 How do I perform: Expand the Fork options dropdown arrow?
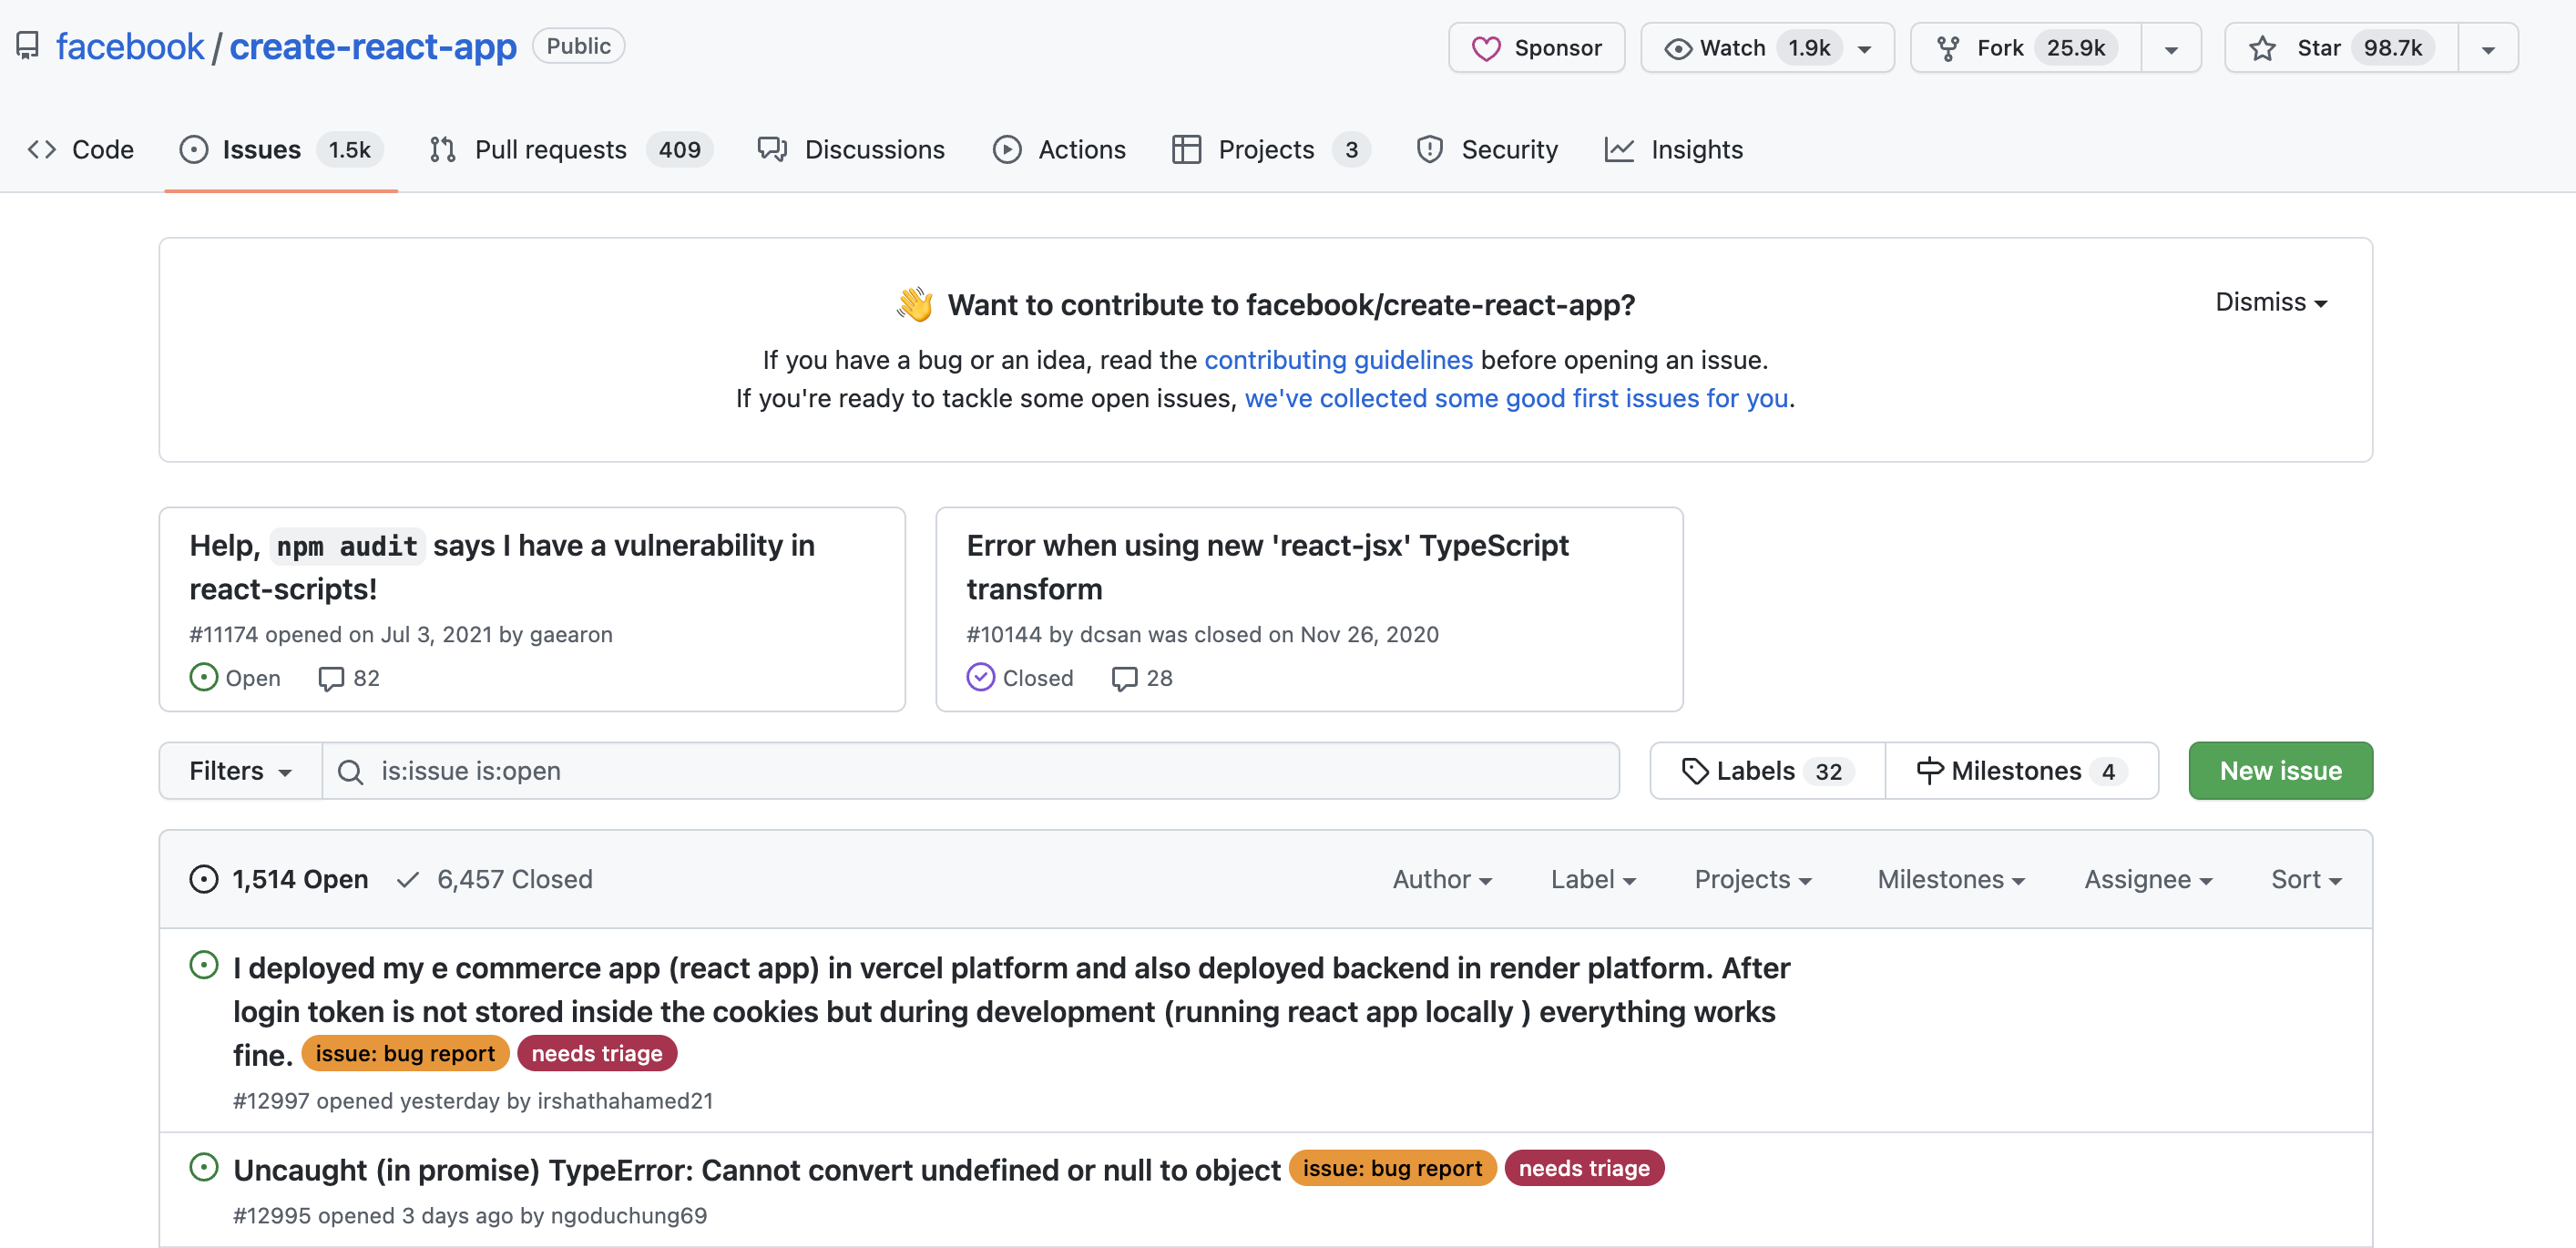(x=2171, y=49)
